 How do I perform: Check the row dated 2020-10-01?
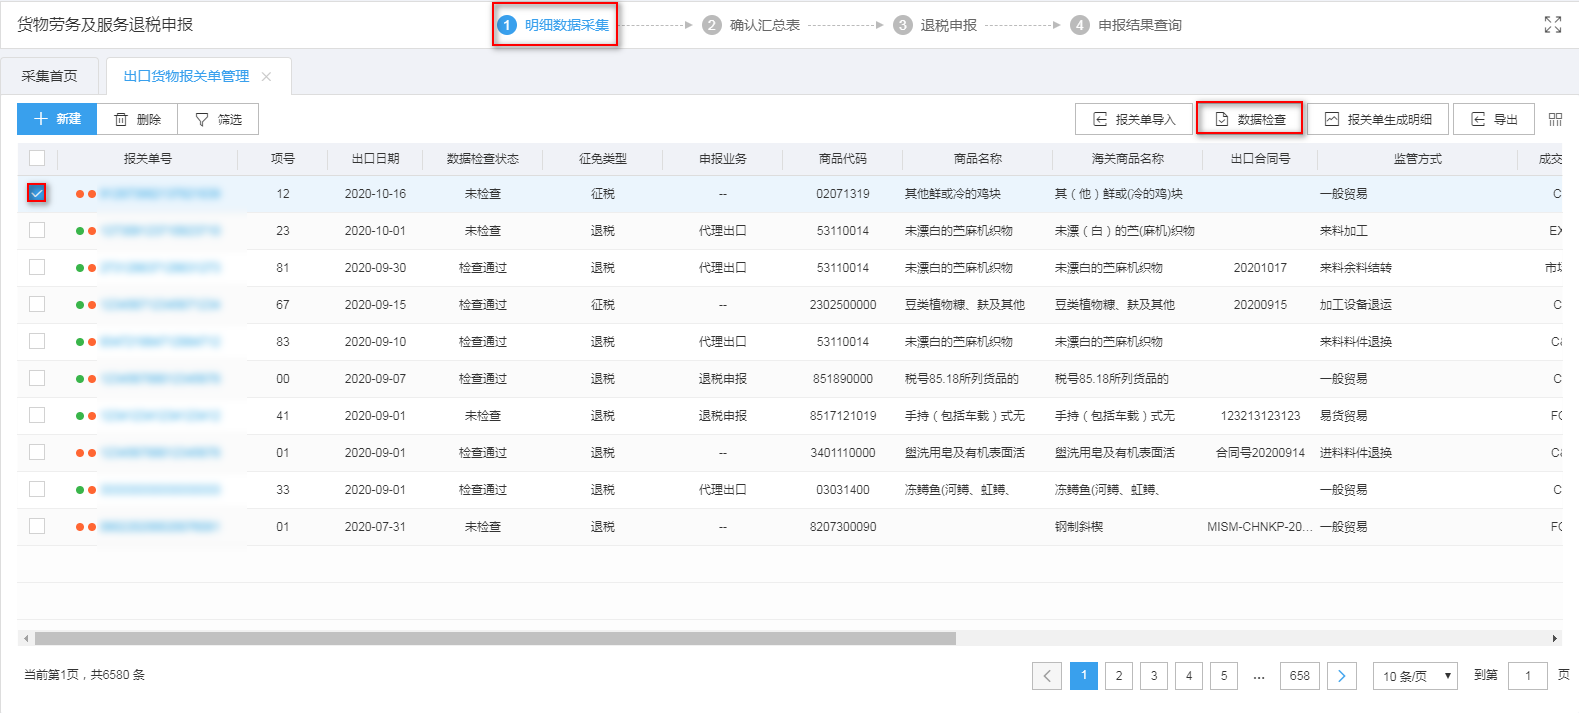37,230
